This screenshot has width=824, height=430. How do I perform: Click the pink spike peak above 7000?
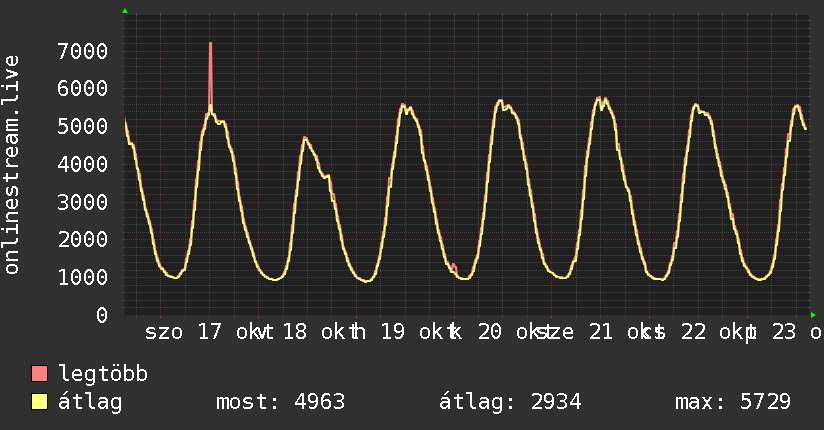click(211, 44)
